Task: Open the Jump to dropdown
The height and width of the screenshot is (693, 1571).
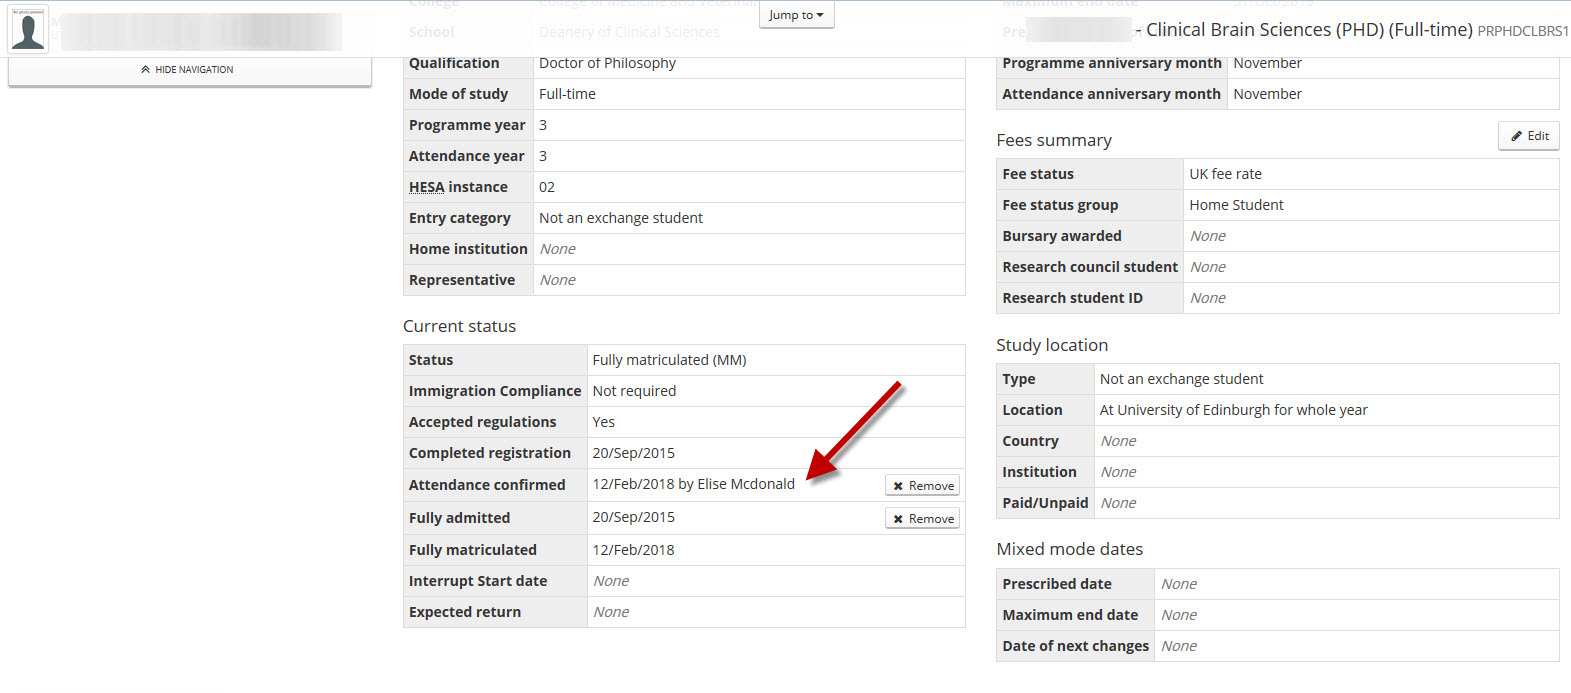Action: coord(796,15)
